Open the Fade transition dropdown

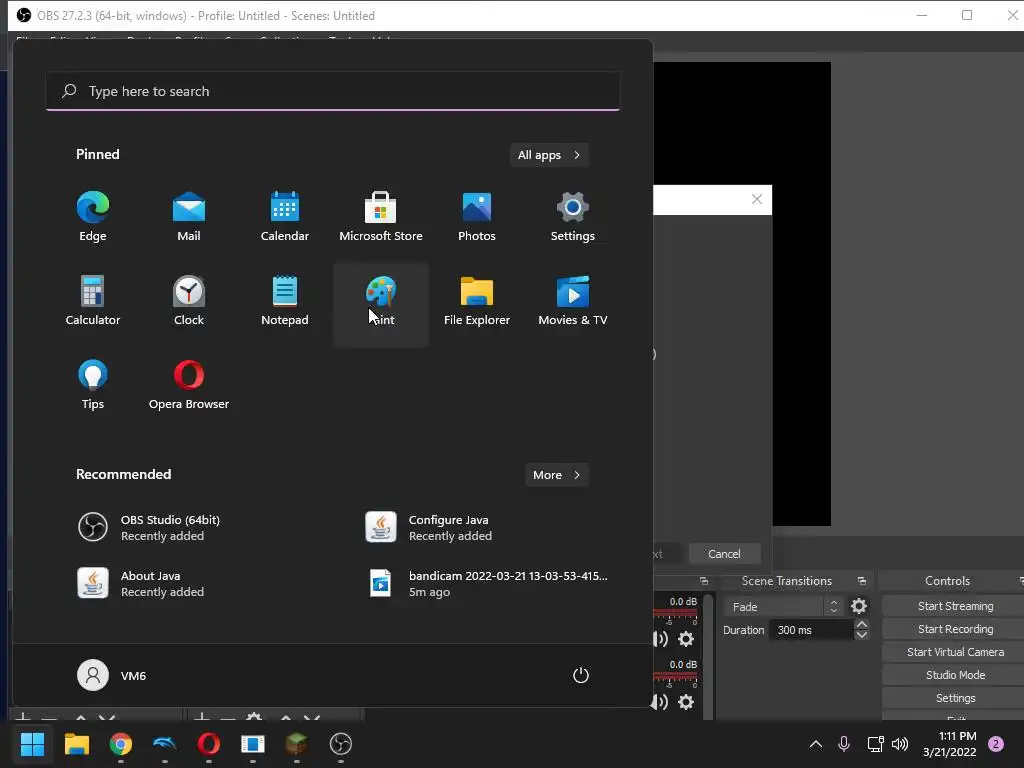783,607
